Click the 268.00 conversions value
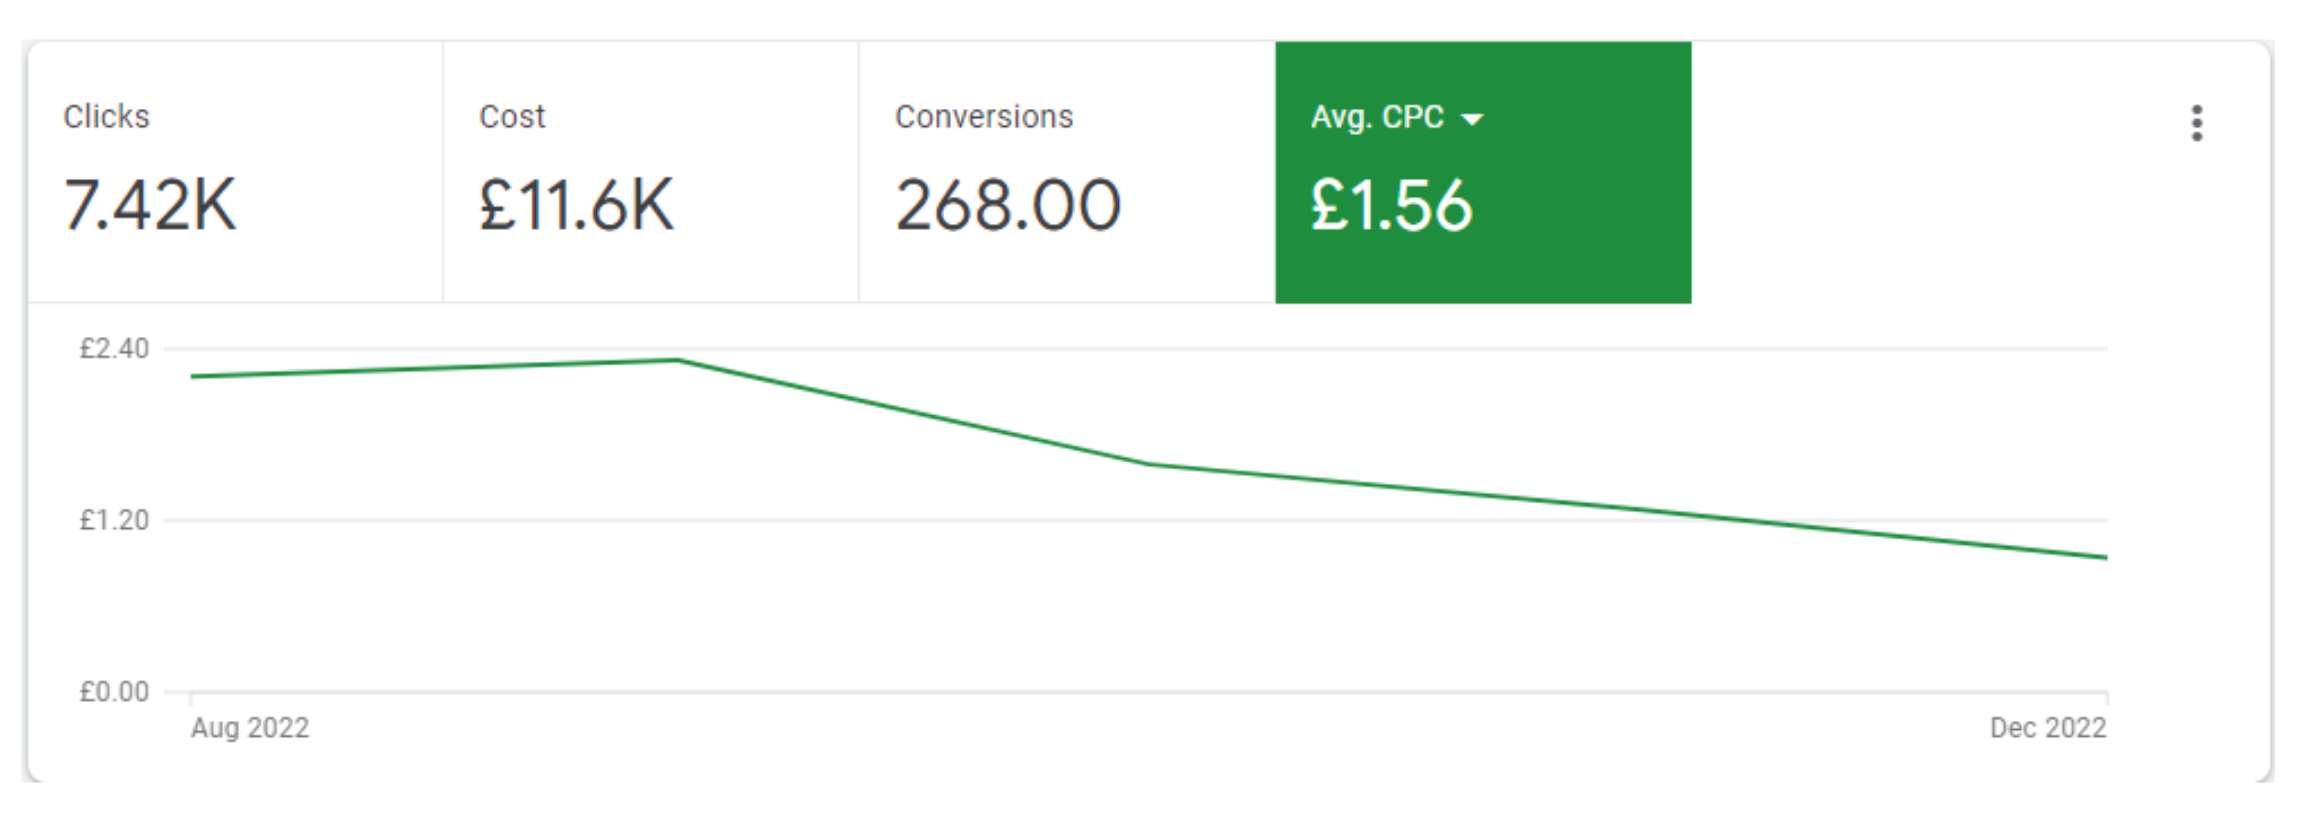 coord(1007,205)
